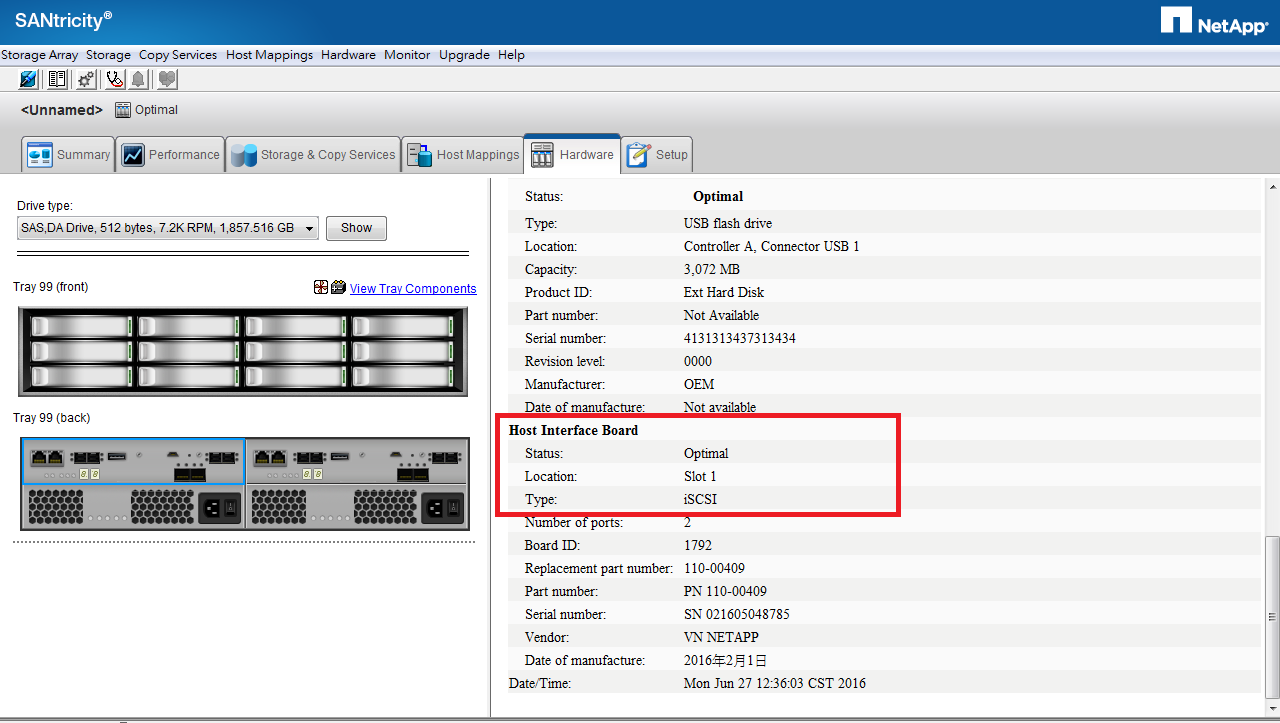Click Board ID value '1792'
The height and width of the screenshot is (723, 1280).
(x=698, y=545)
